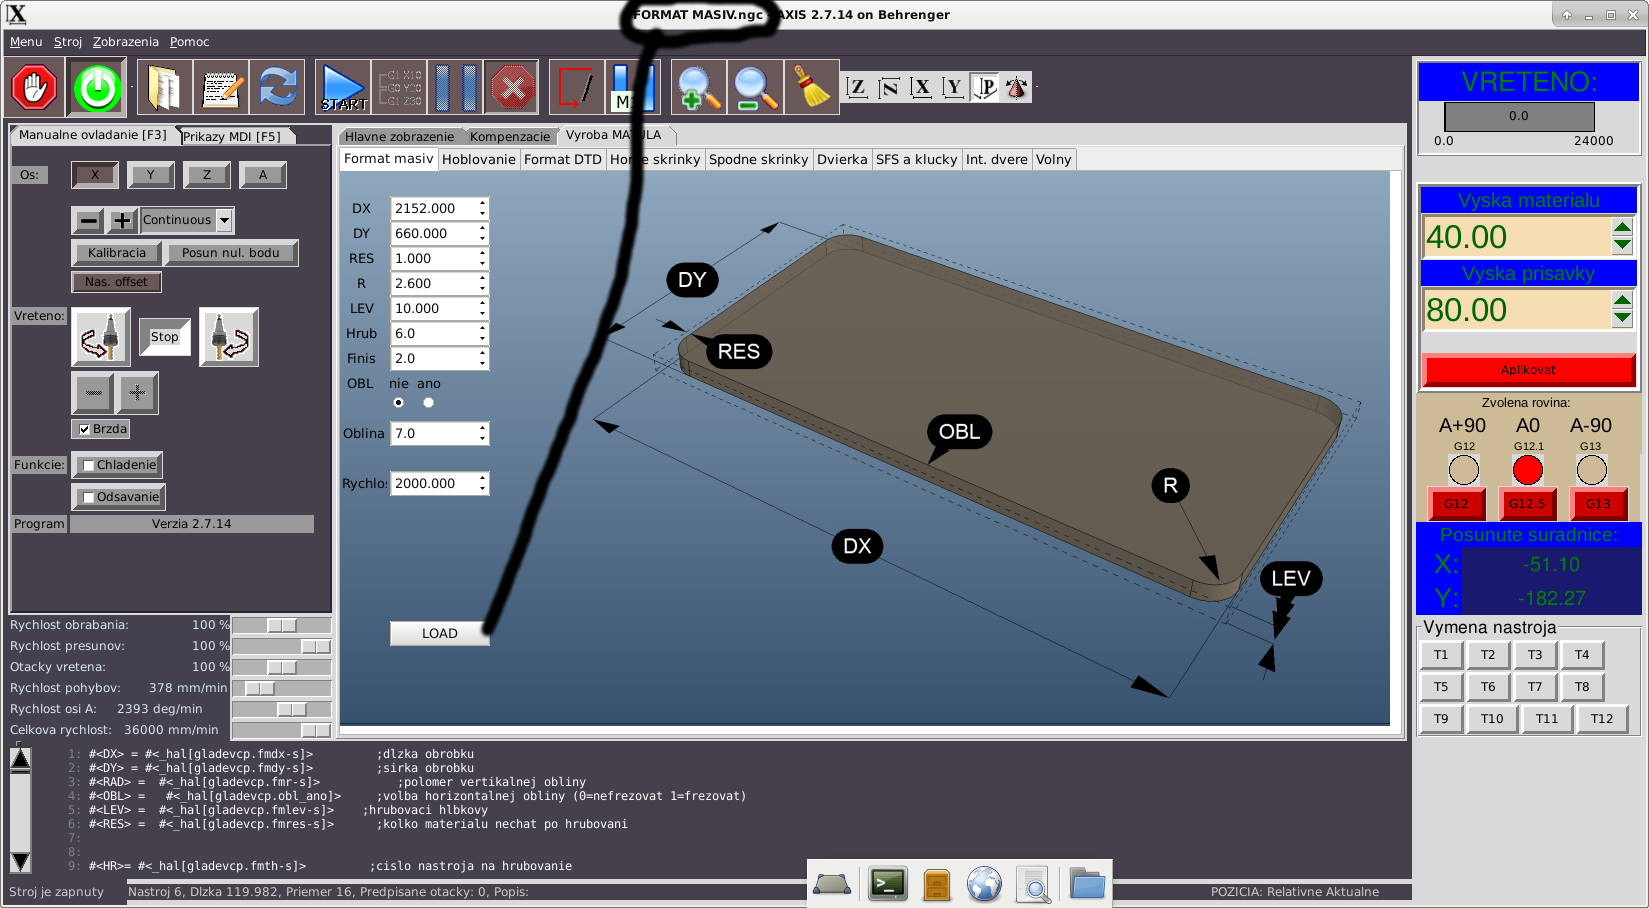
Task: Toggle the skip lines (block delete) icon
Action: pyautogui.click(x=577, y=88)
